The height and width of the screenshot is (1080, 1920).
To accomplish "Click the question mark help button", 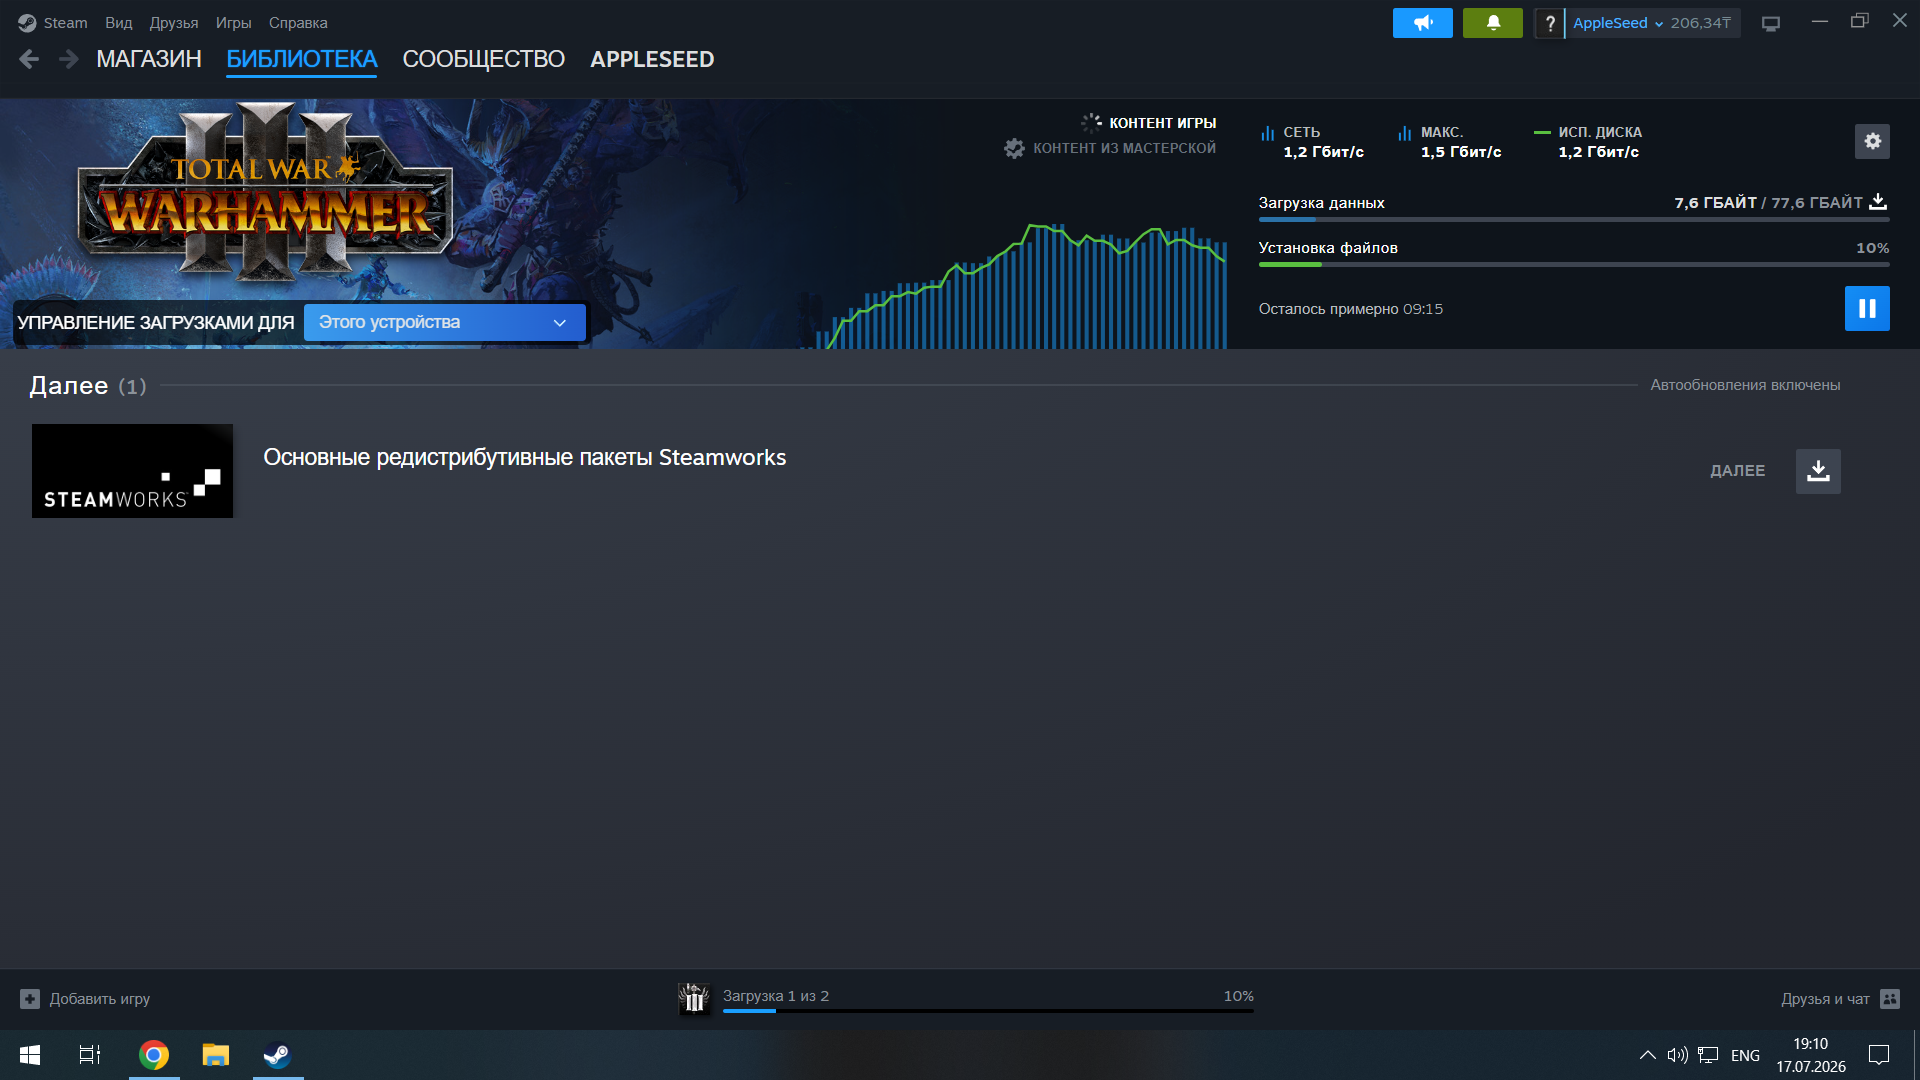I will [1549, 23].
